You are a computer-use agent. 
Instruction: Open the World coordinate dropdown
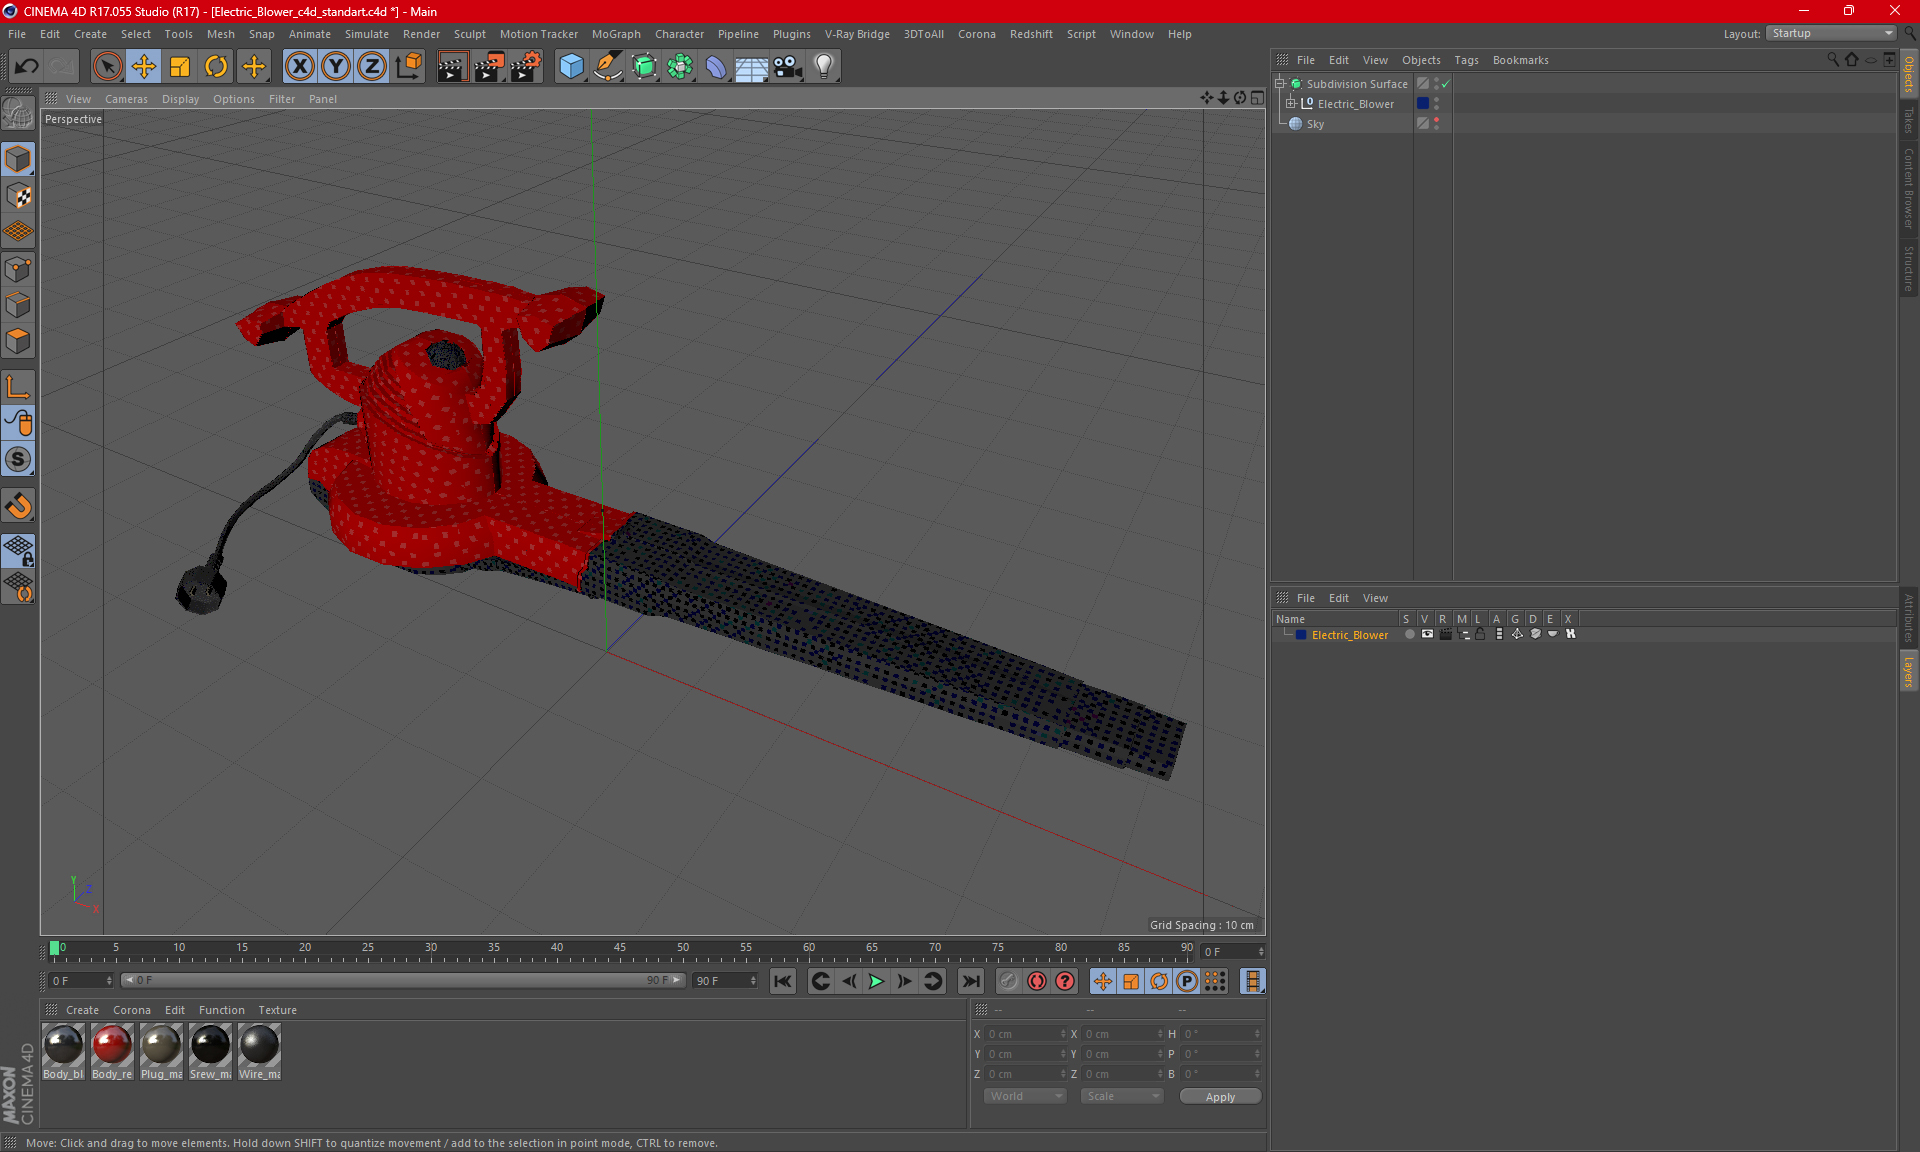coord(1025,1096)
